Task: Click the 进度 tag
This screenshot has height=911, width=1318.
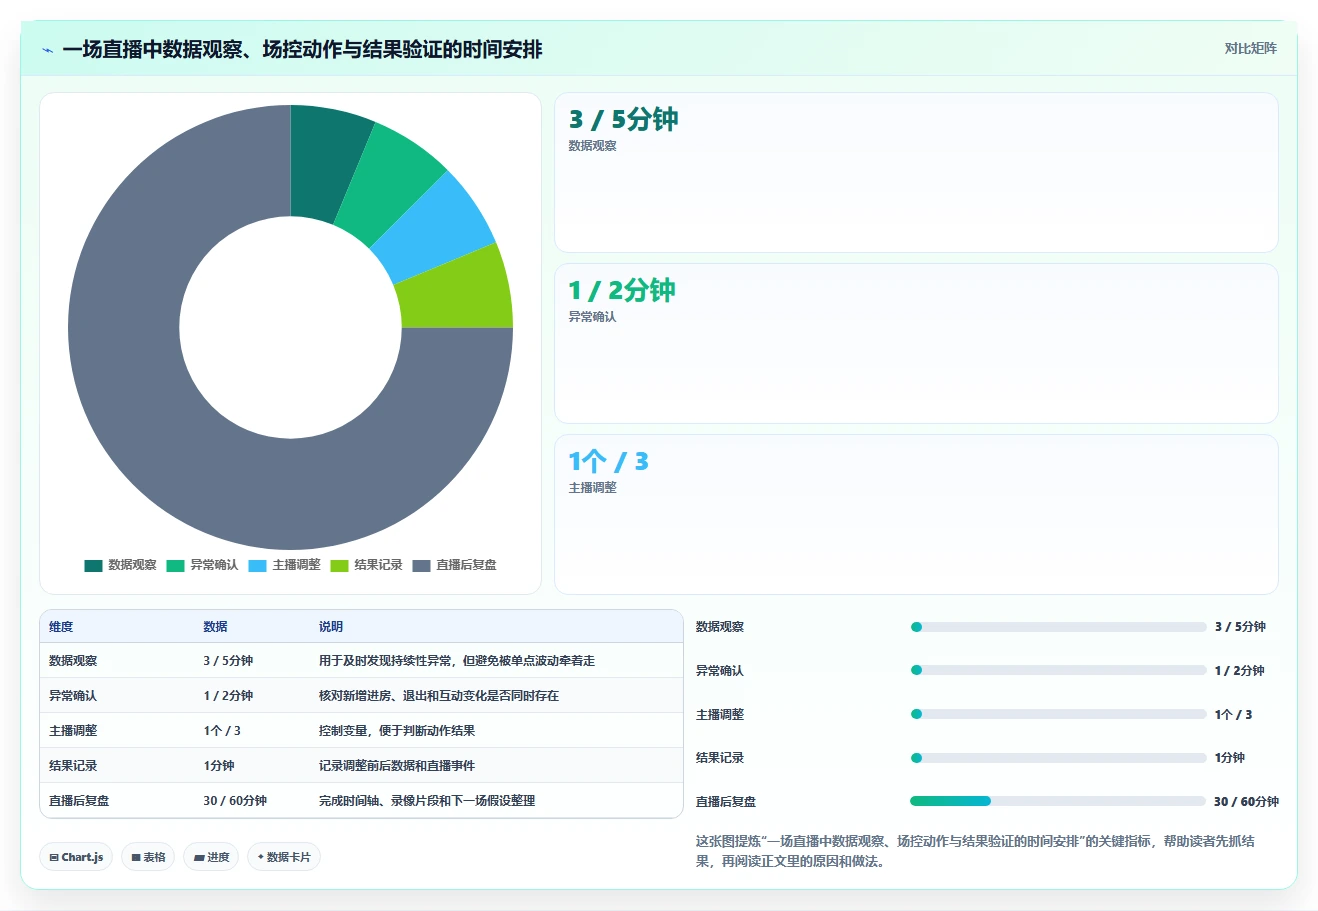Action: tap(211, 857)
